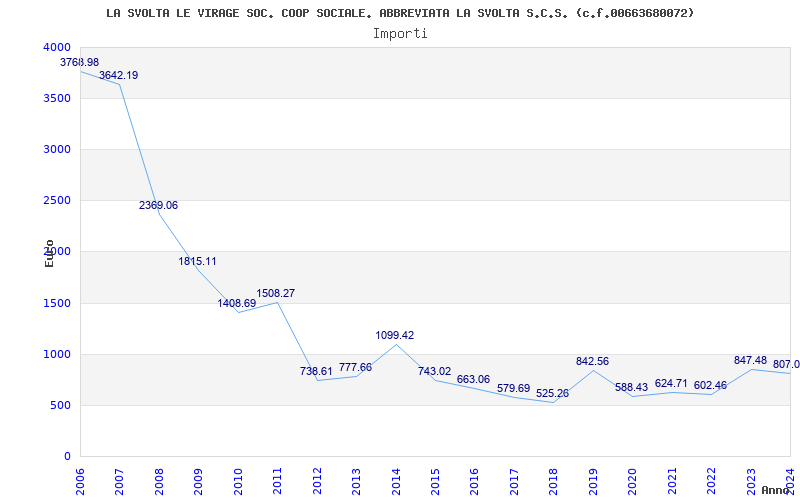The width and height of the screenshot is (800, 500).
Task: Click the Anno x-axis label
Action: point(776,490)
